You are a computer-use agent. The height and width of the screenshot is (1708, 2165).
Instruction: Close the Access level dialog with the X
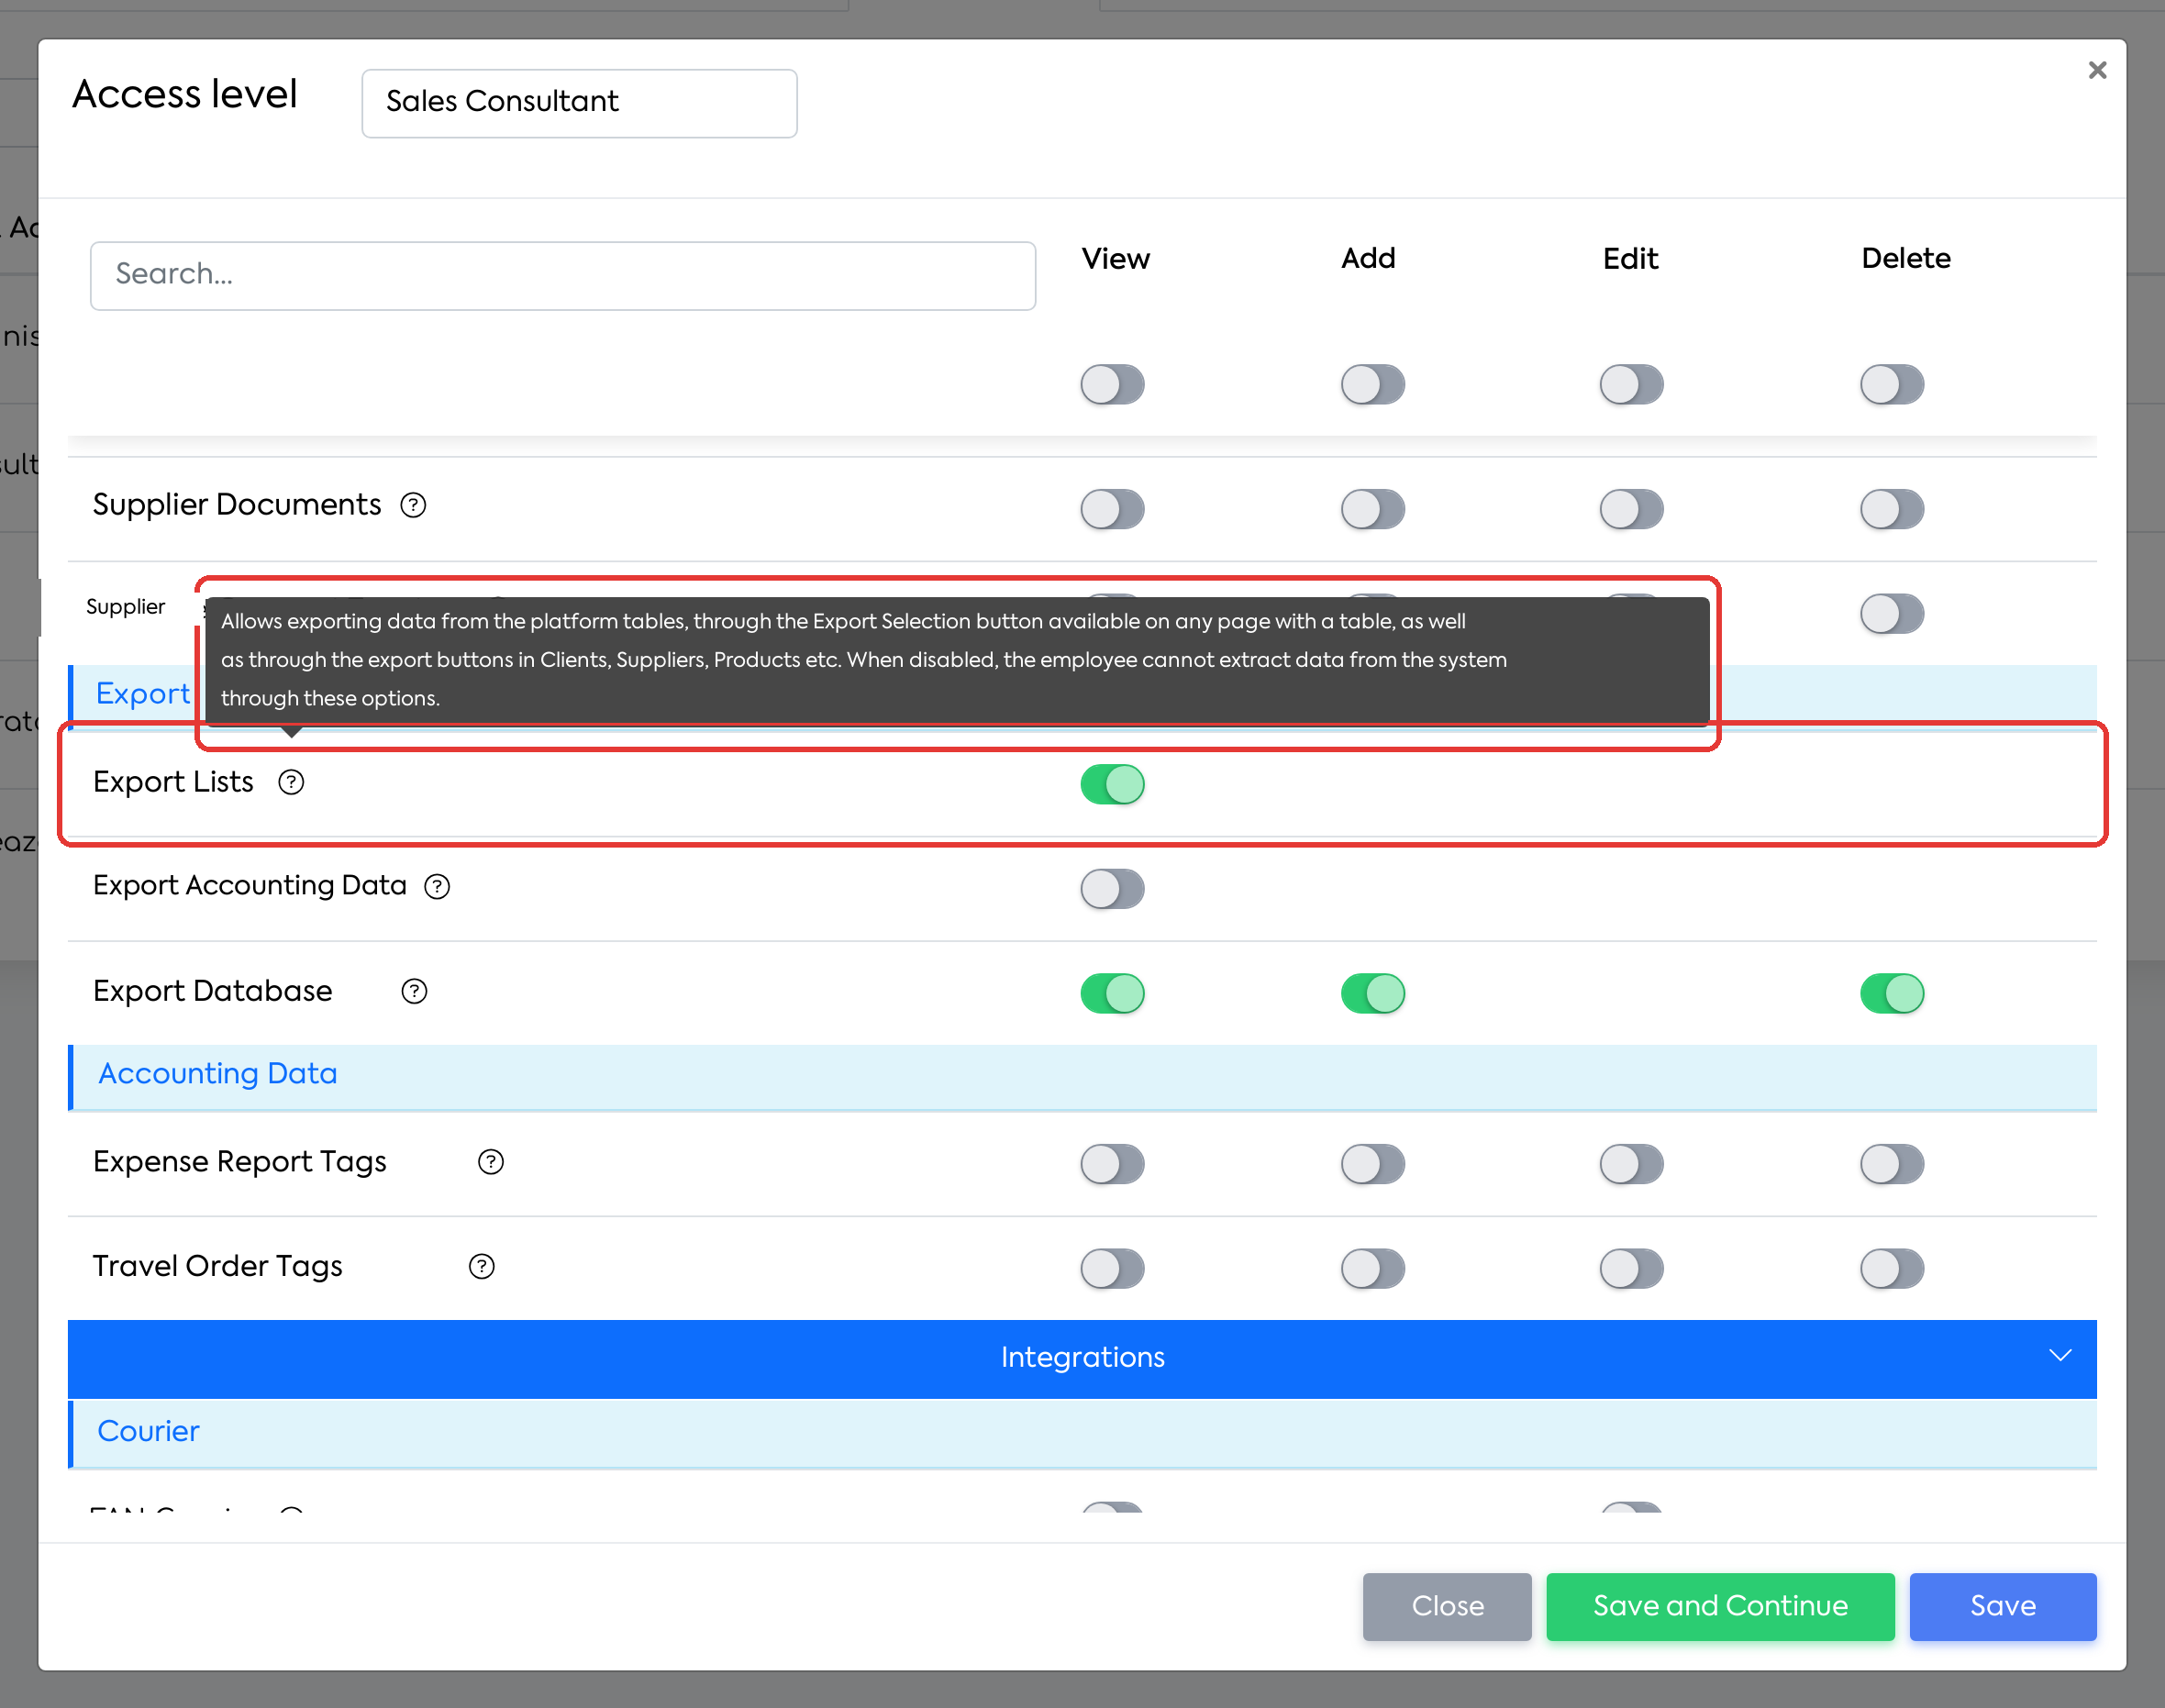coord(2097,70)
